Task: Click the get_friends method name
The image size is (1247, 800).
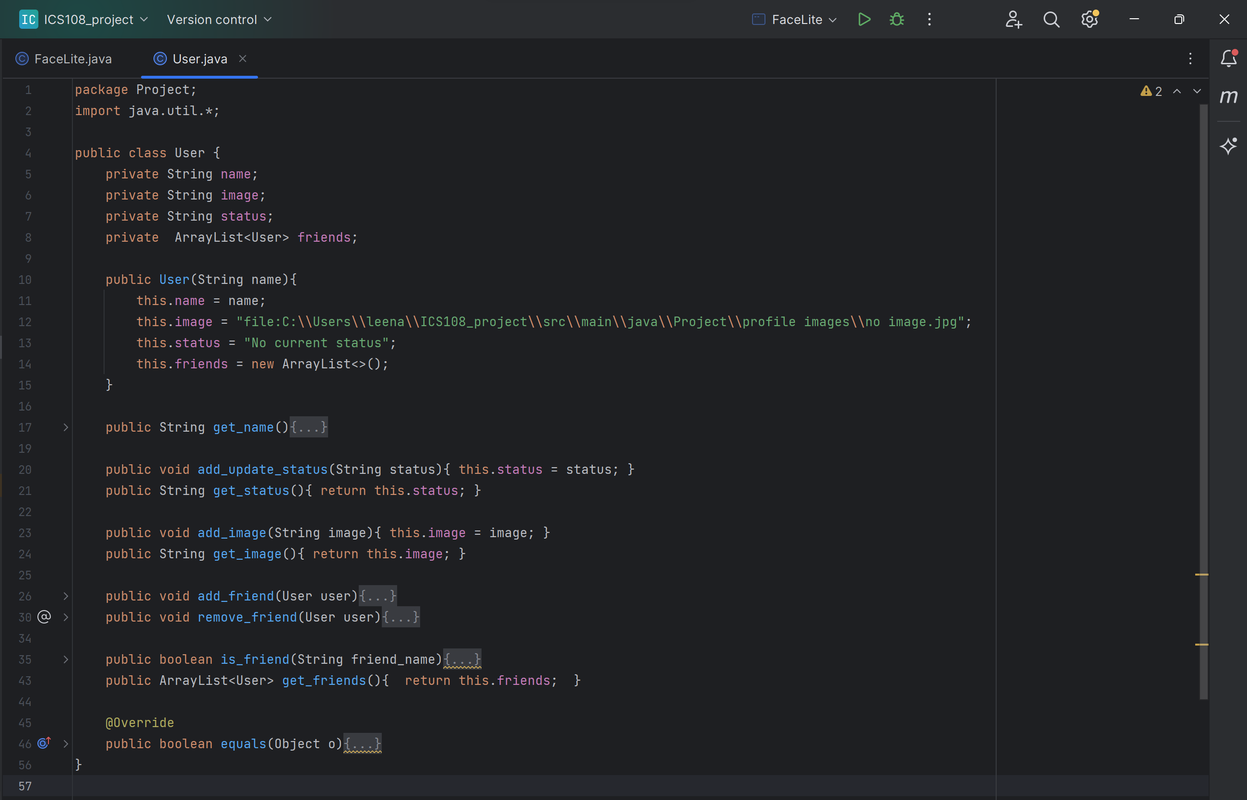Action: coord(324,680)
